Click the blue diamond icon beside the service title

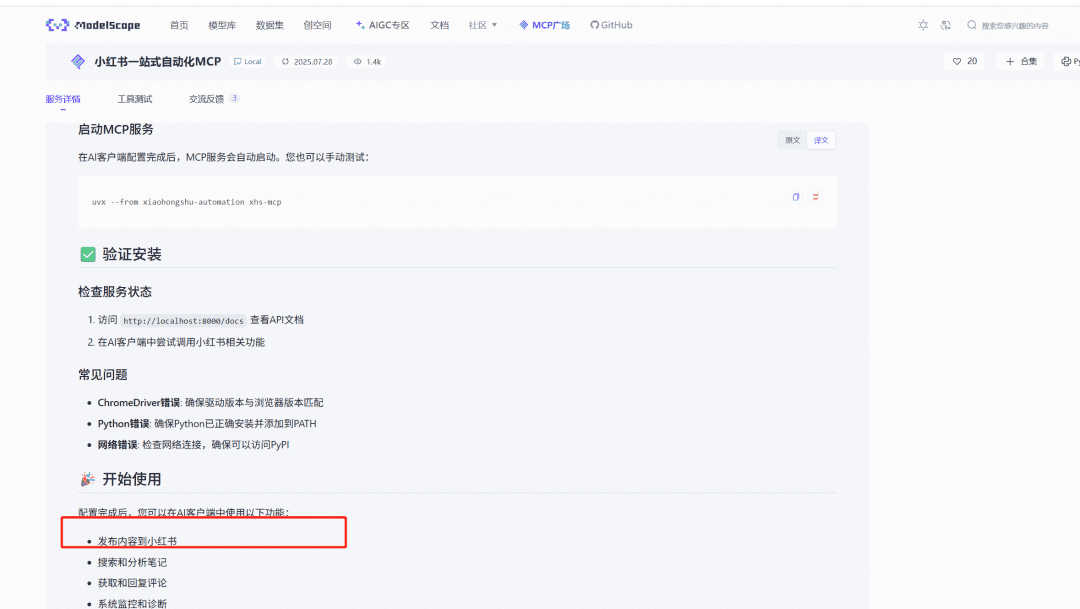(78, 61)
